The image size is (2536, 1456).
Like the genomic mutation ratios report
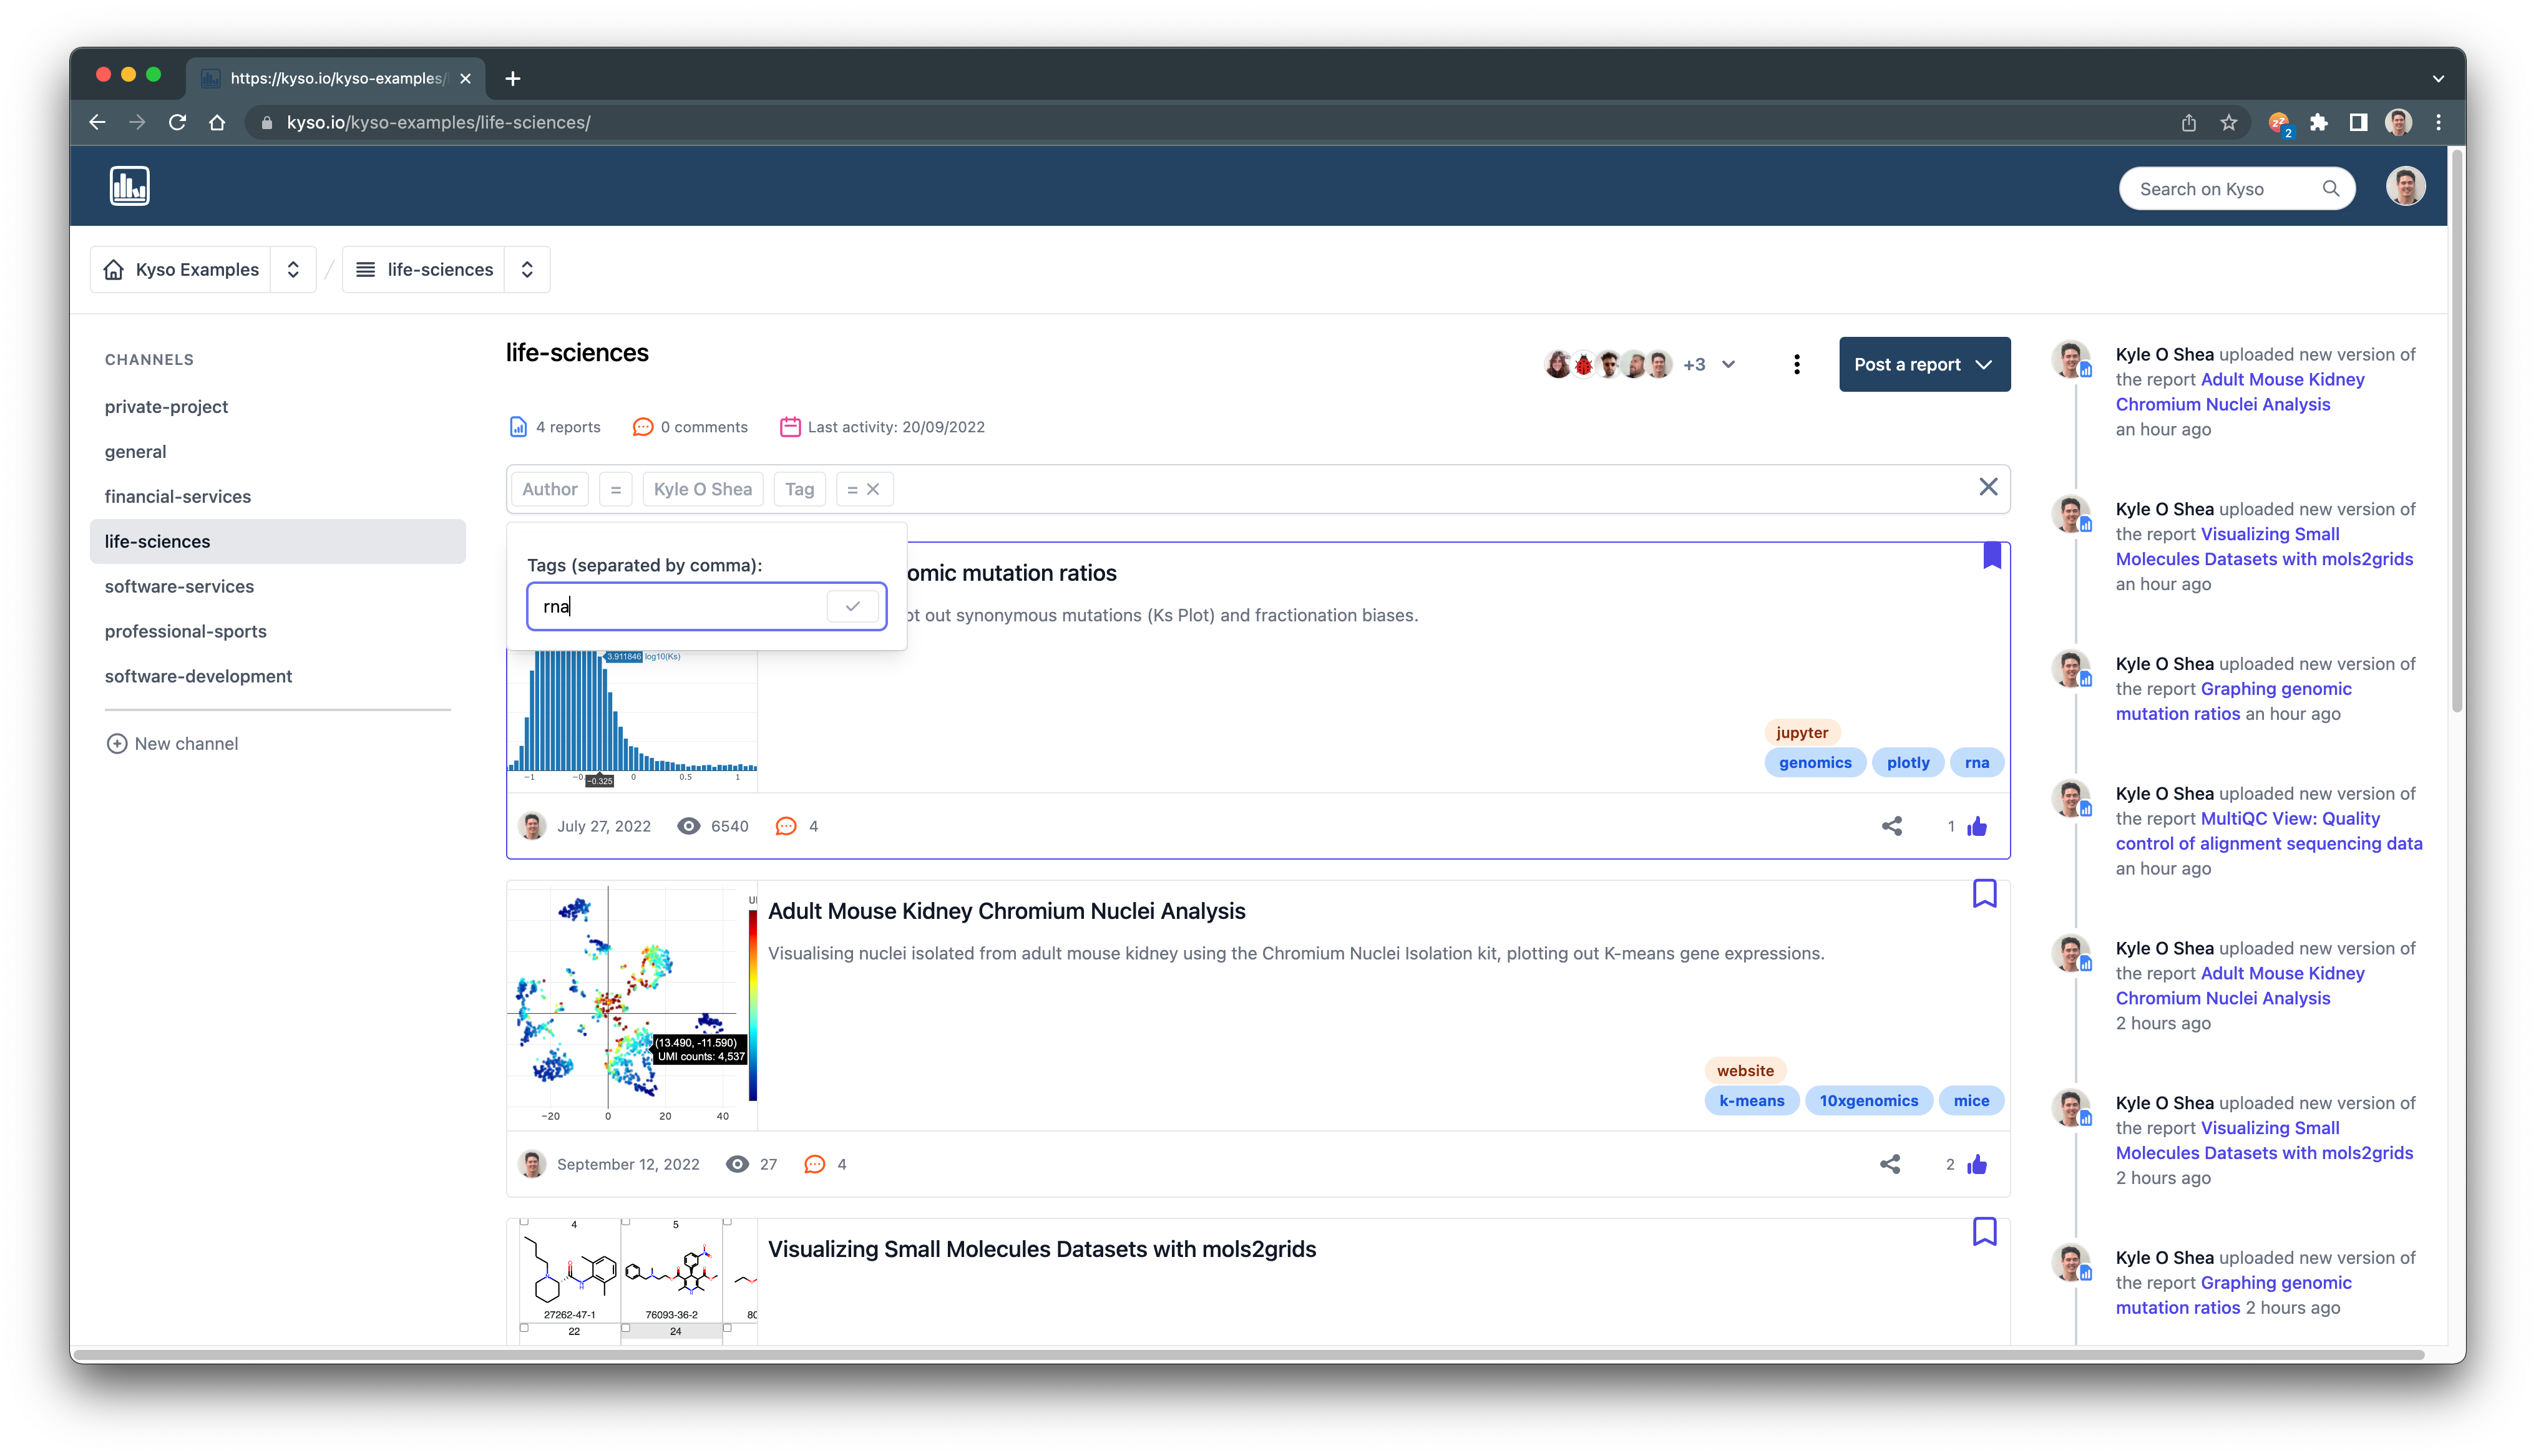pos(1977,826)
